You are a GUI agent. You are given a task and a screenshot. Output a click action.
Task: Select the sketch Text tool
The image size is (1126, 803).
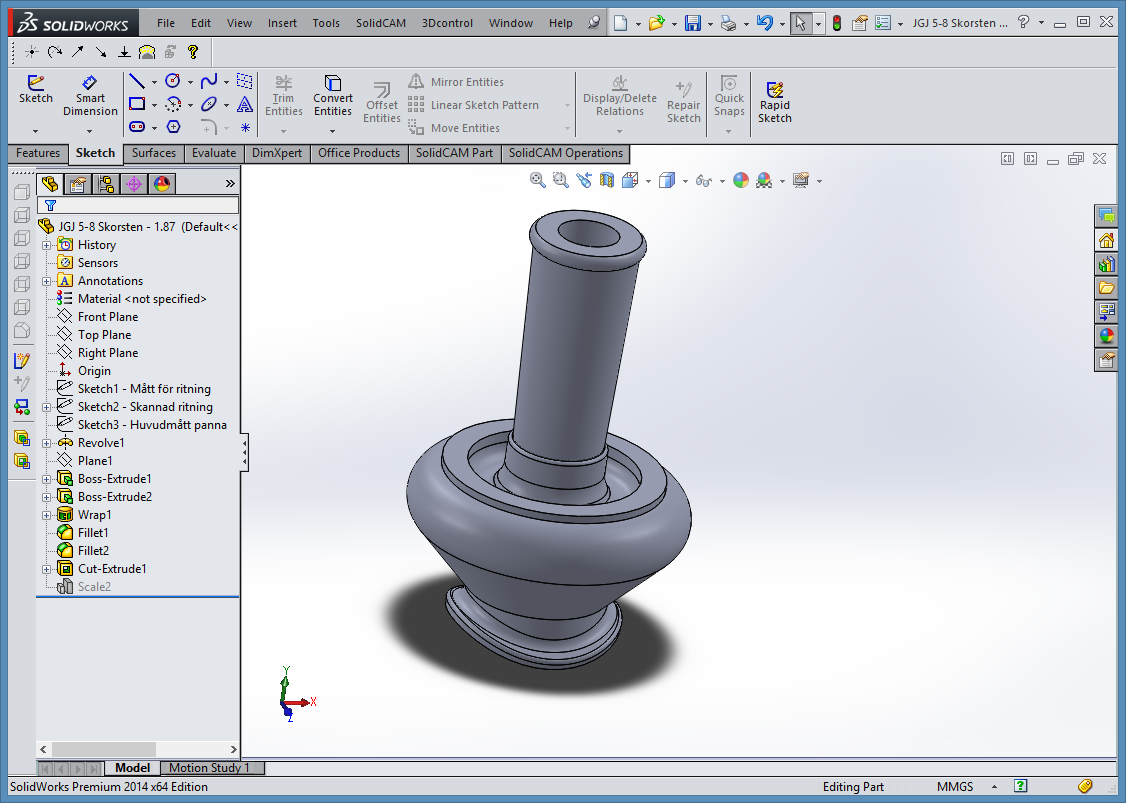(x=245, y=104)
